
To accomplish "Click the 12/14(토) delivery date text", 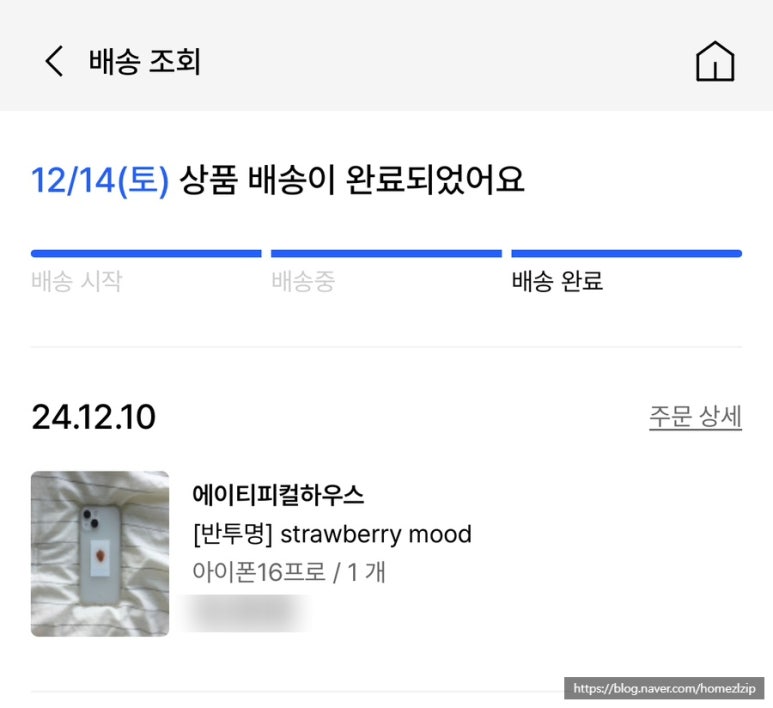I will pos(100,180).
